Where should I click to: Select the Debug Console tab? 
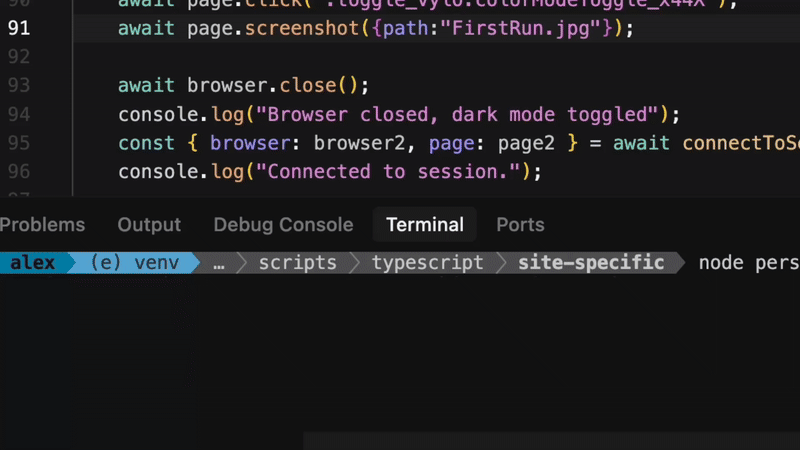click(283, 225)
